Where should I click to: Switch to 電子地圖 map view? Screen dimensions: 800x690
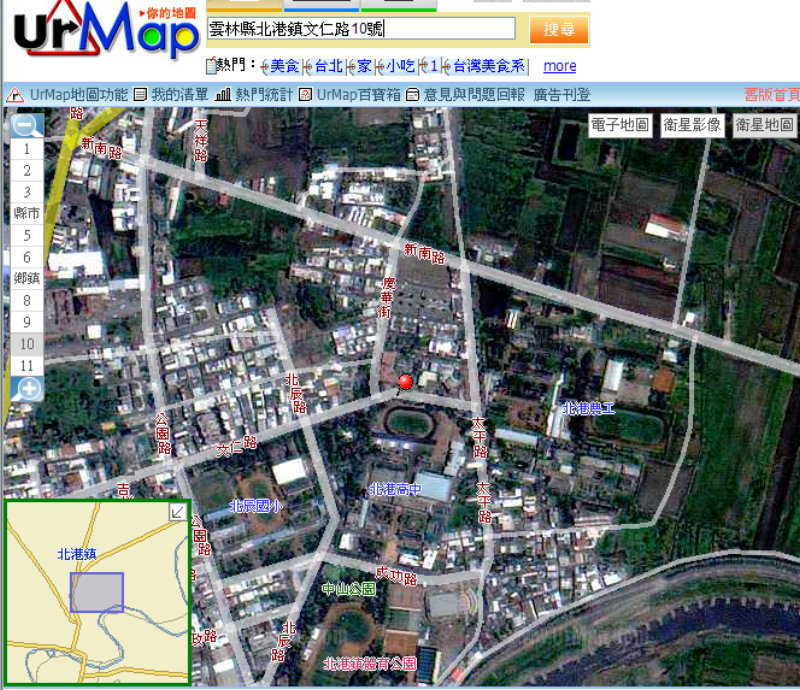[x=620, y=125]
